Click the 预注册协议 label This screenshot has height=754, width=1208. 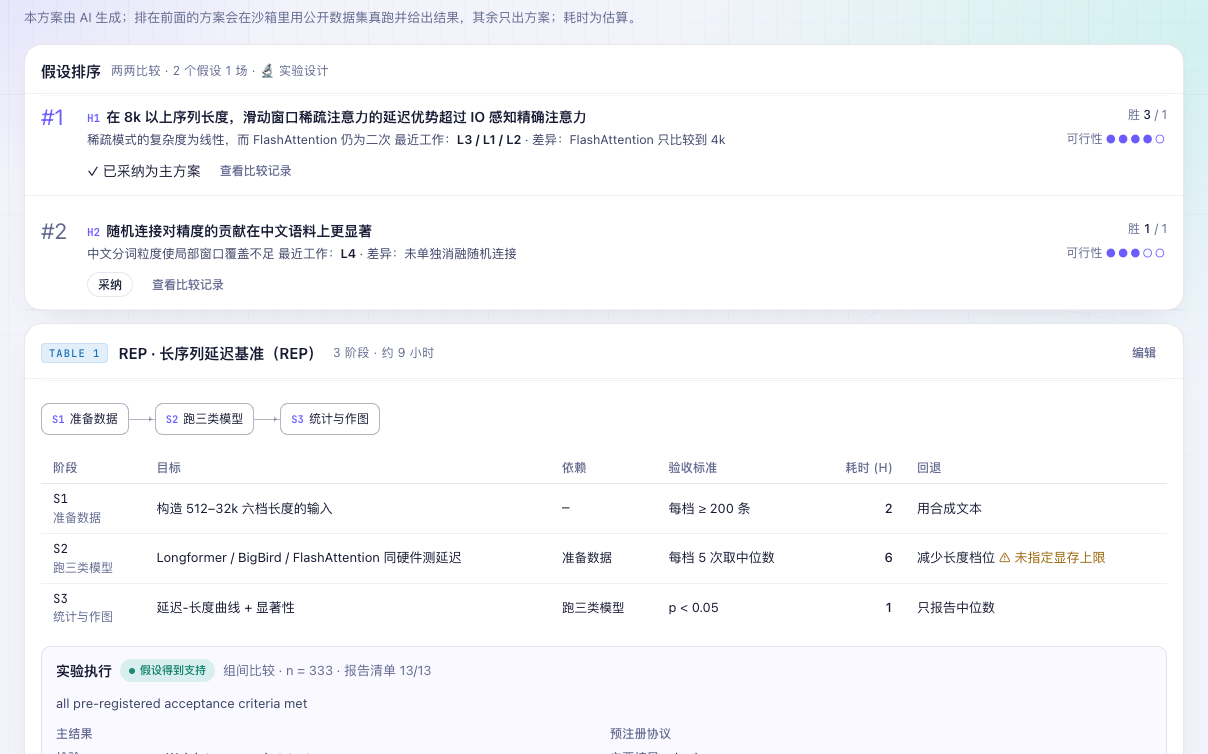641,734
